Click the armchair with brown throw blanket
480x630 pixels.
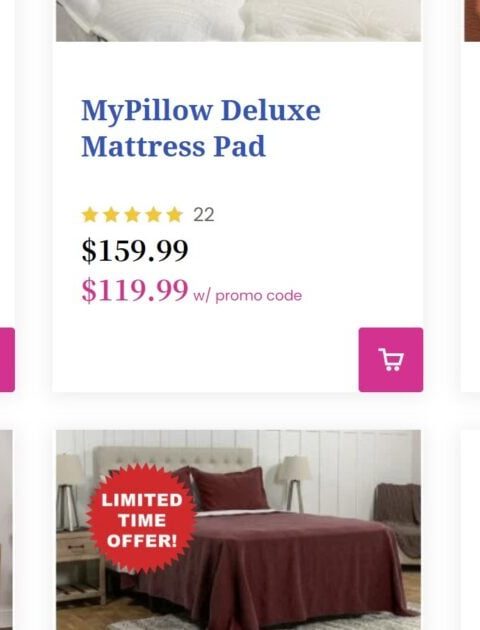tap(398, 522)
